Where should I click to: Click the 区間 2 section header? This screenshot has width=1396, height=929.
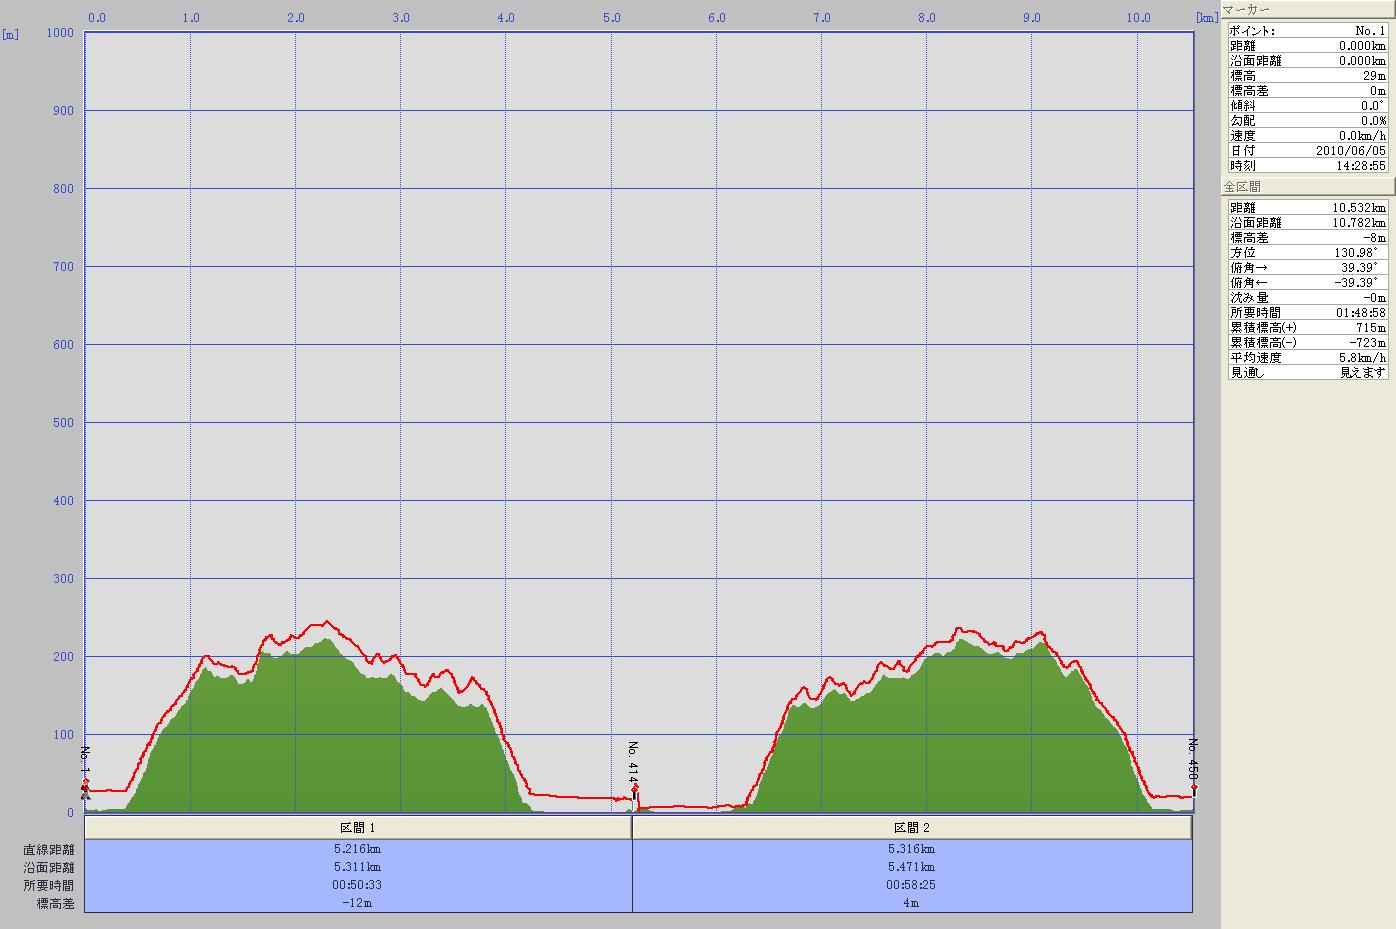[912, 828]
